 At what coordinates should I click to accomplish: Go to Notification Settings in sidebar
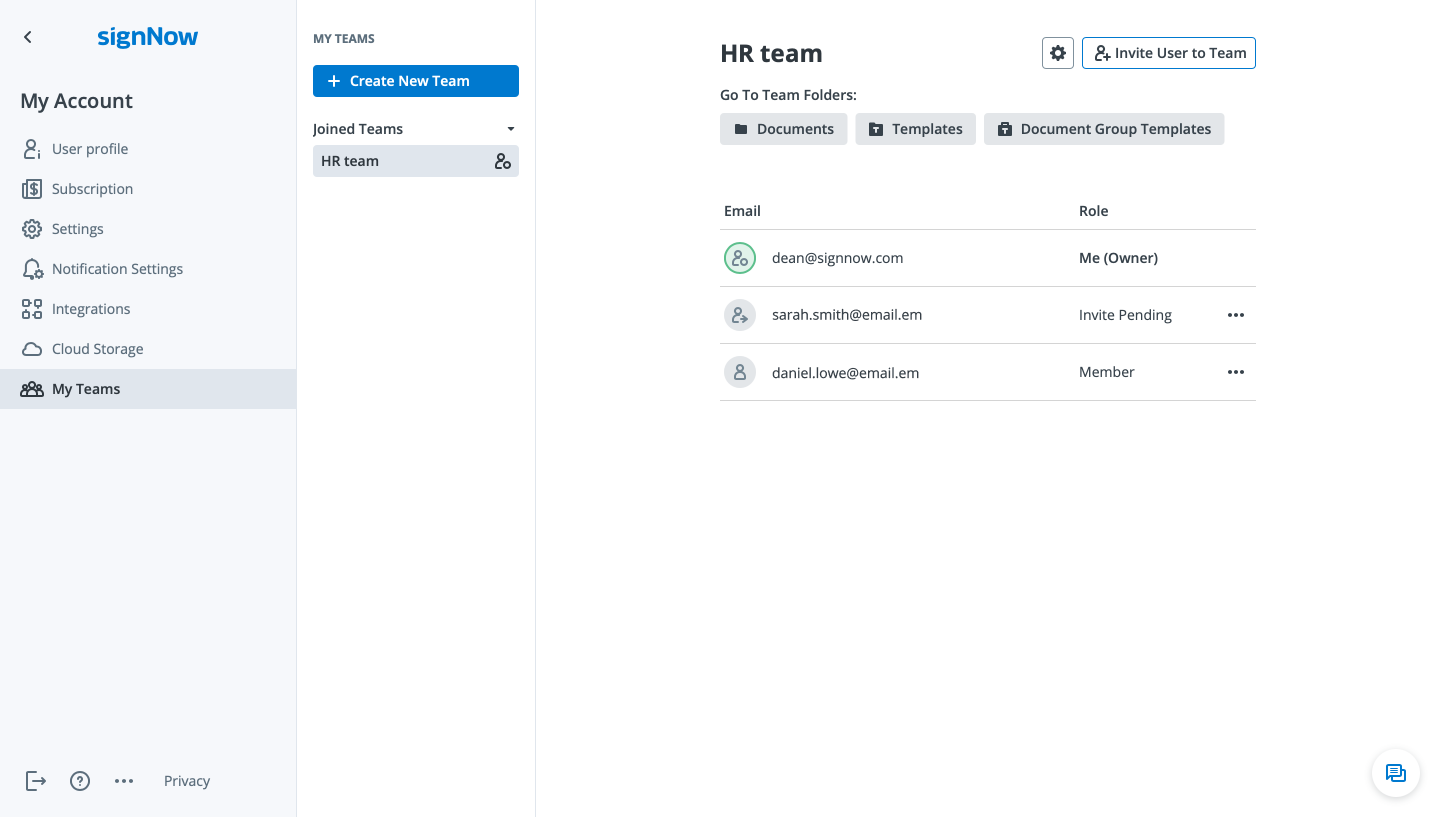[x=117, y=269]
